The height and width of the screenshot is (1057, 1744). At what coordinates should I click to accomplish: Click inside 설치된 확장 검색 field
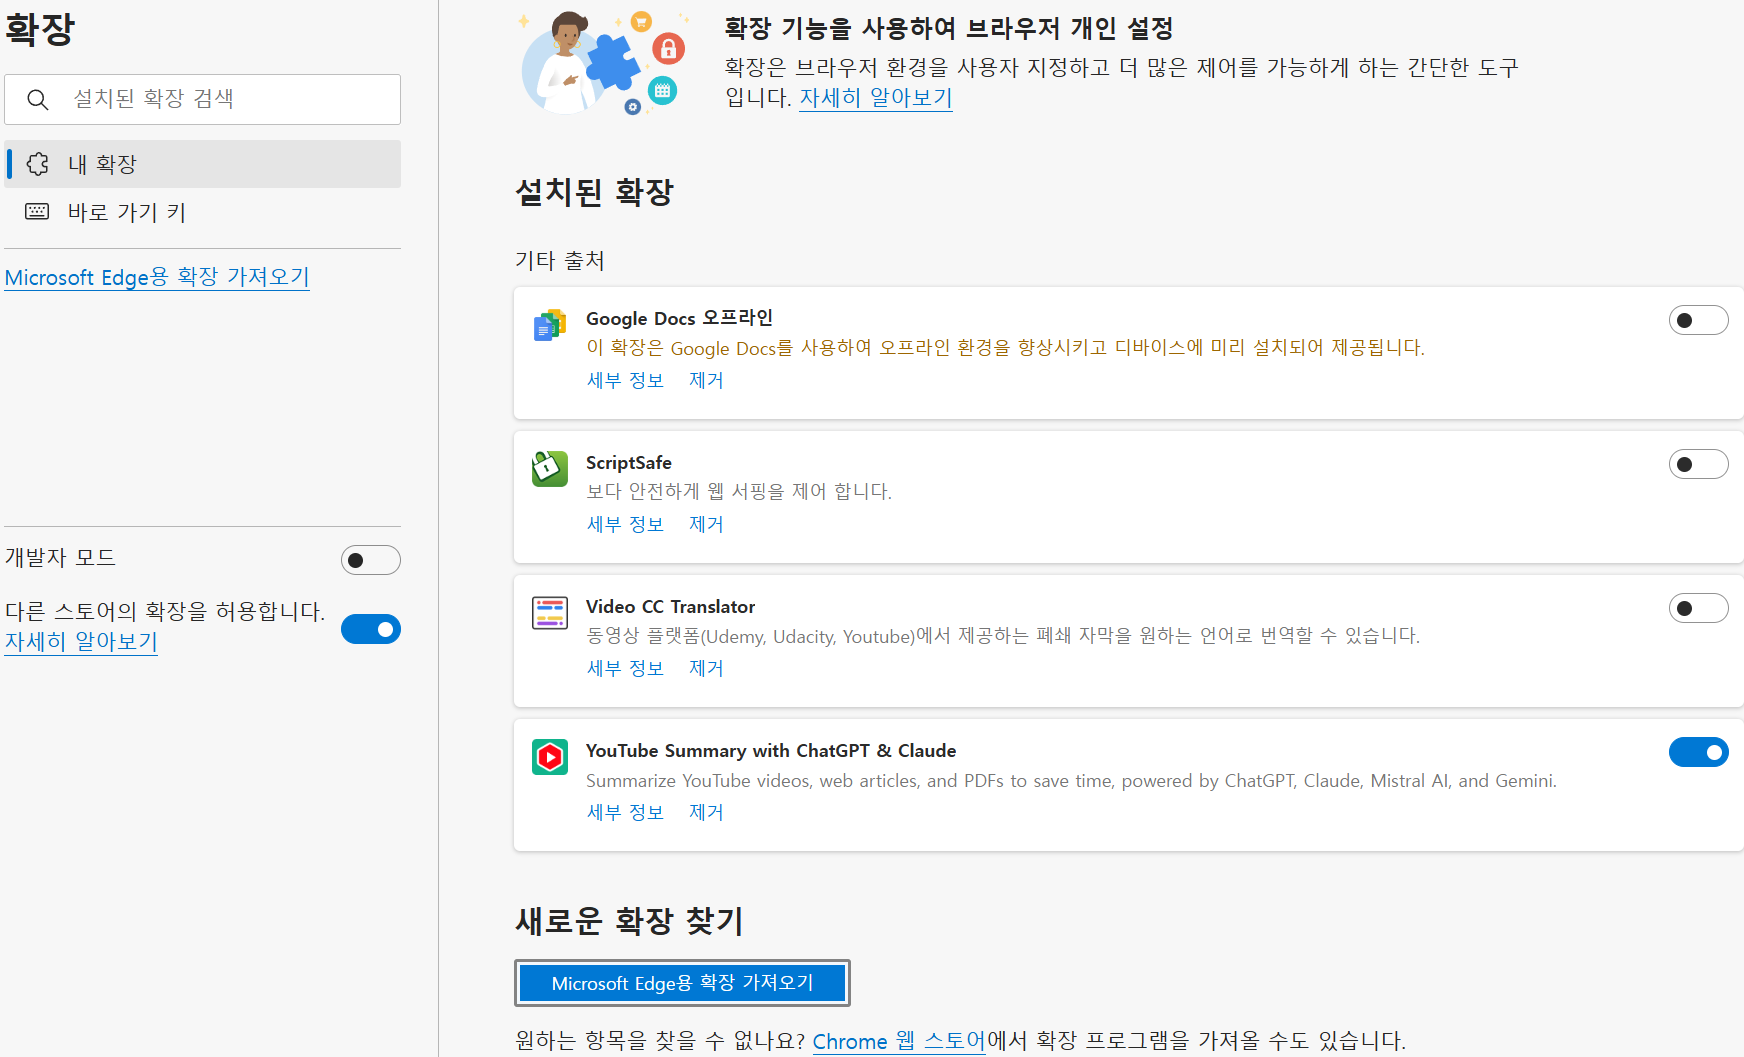point(203,99)
